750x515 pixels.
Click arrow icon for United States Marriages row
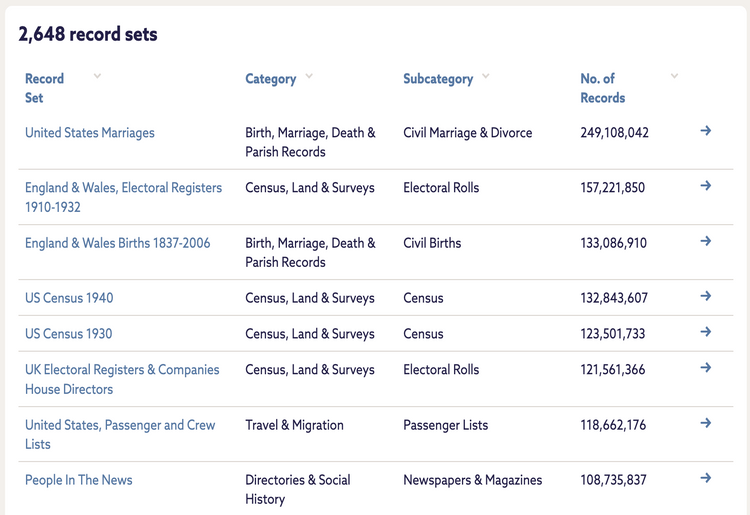pyautogui.click(x=705, y=131)
